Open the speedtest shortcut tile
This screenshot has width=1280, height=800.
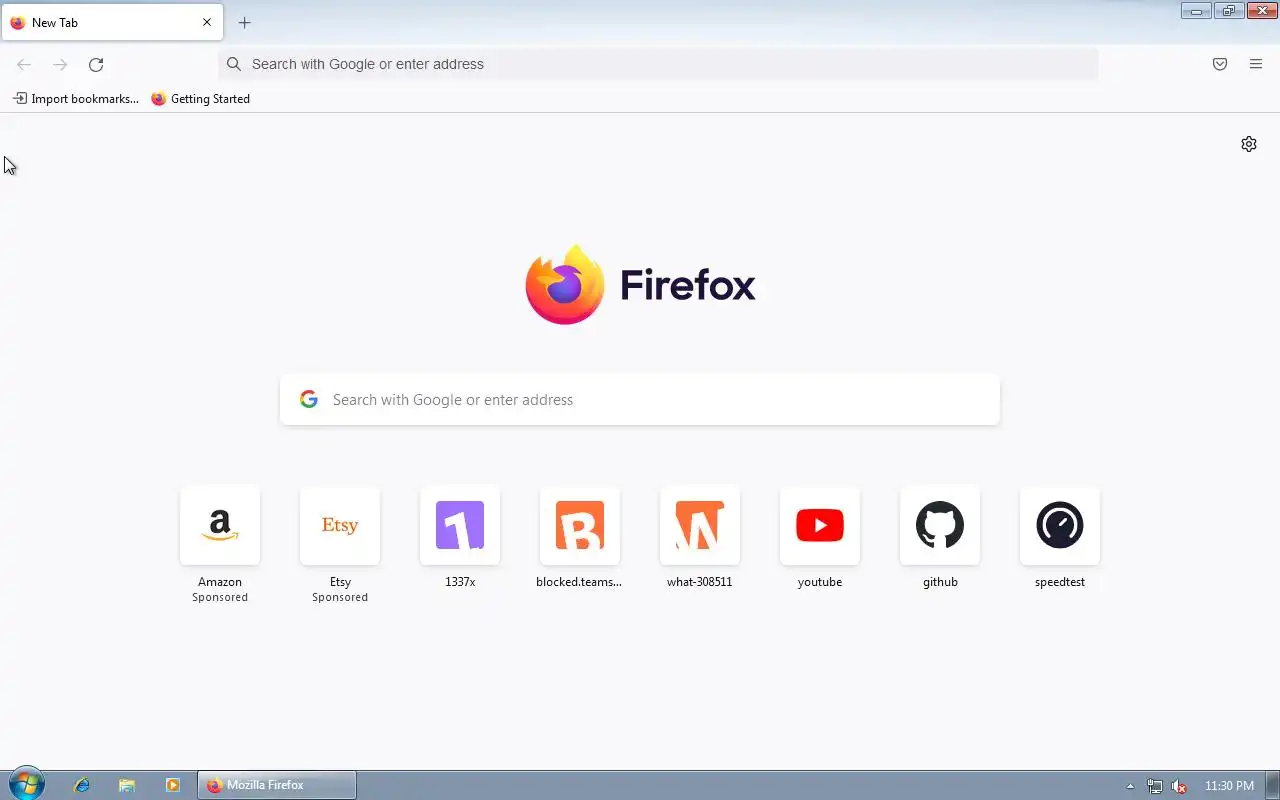1060,537
